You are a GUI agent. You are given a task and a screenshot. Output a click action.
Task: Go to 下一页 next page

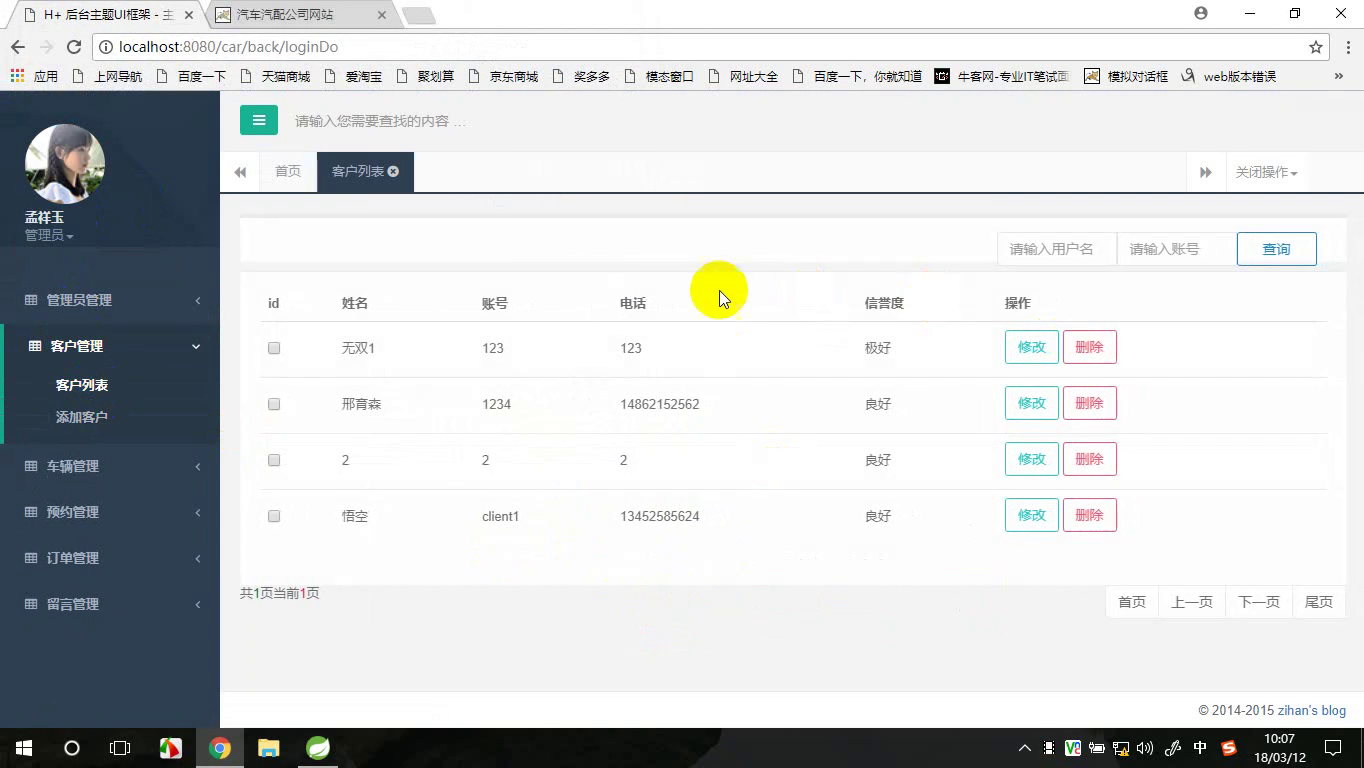pos(1259,602)
